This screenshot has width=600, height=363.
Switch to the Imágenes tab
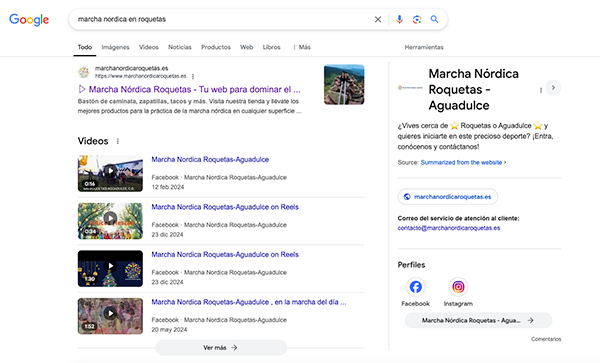click(115, 47)
